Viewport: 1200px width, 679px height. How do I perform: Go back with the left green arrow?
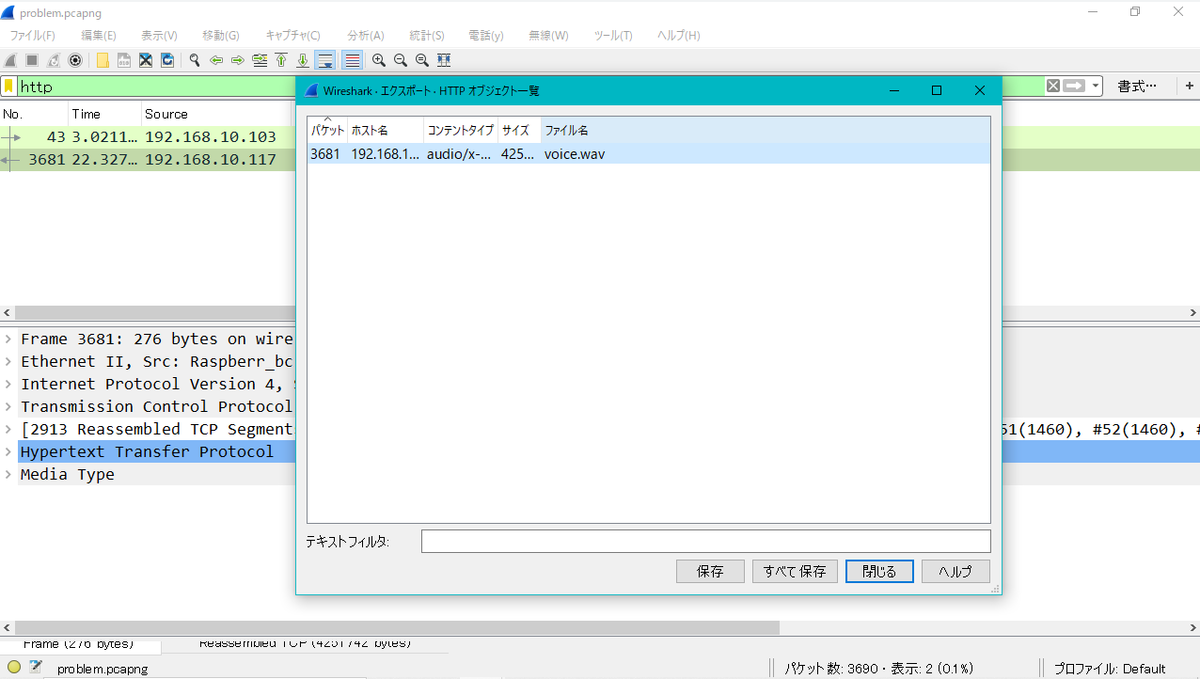click(x=216, y=60)
